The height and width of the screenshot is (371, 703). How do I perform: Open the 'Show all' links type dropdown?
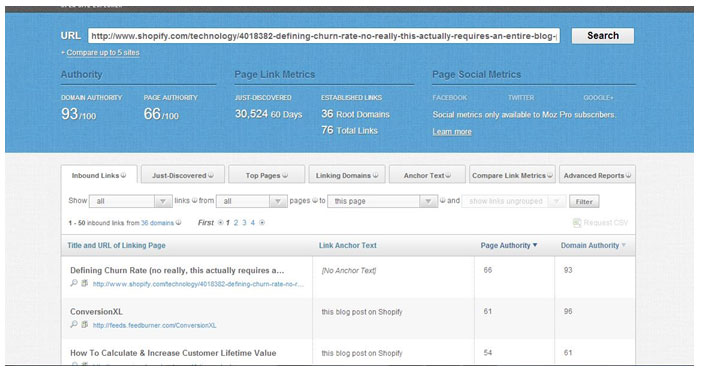pyautogui.click(x=130, y=201)
